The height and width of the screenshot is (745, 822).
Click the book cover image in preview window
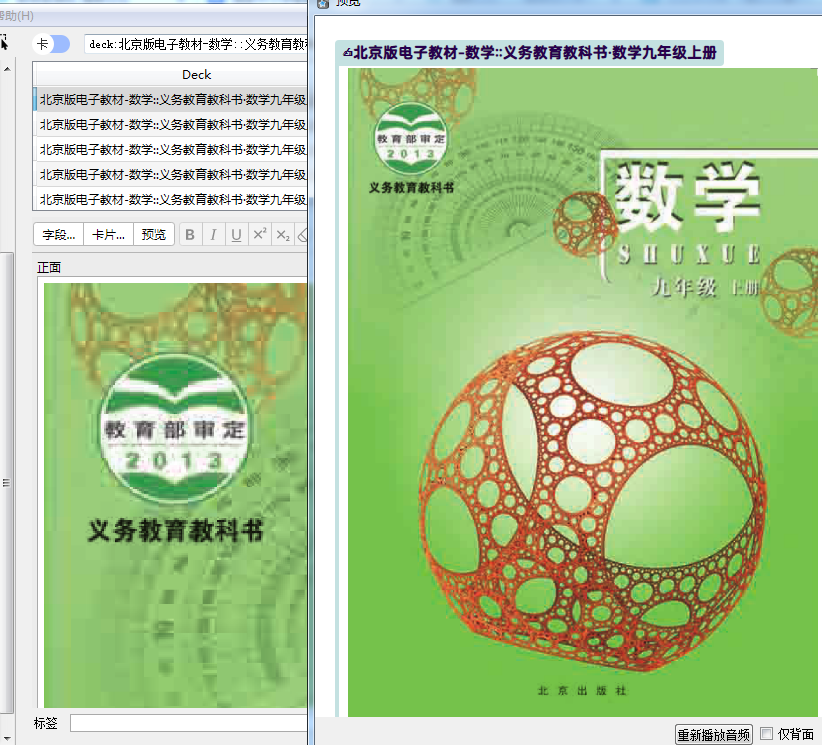[582, 392]
